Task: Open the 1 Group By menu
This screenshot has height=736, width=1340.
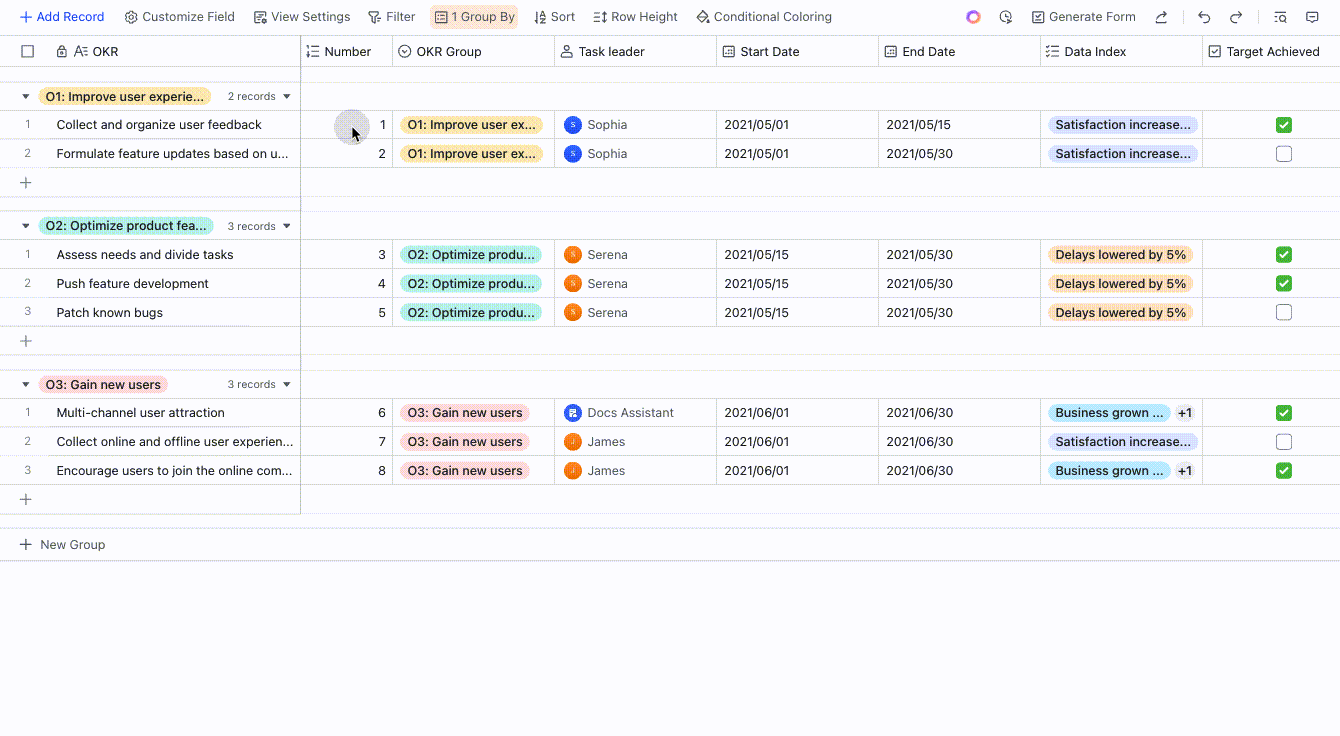Action: [x=474, y=17]
